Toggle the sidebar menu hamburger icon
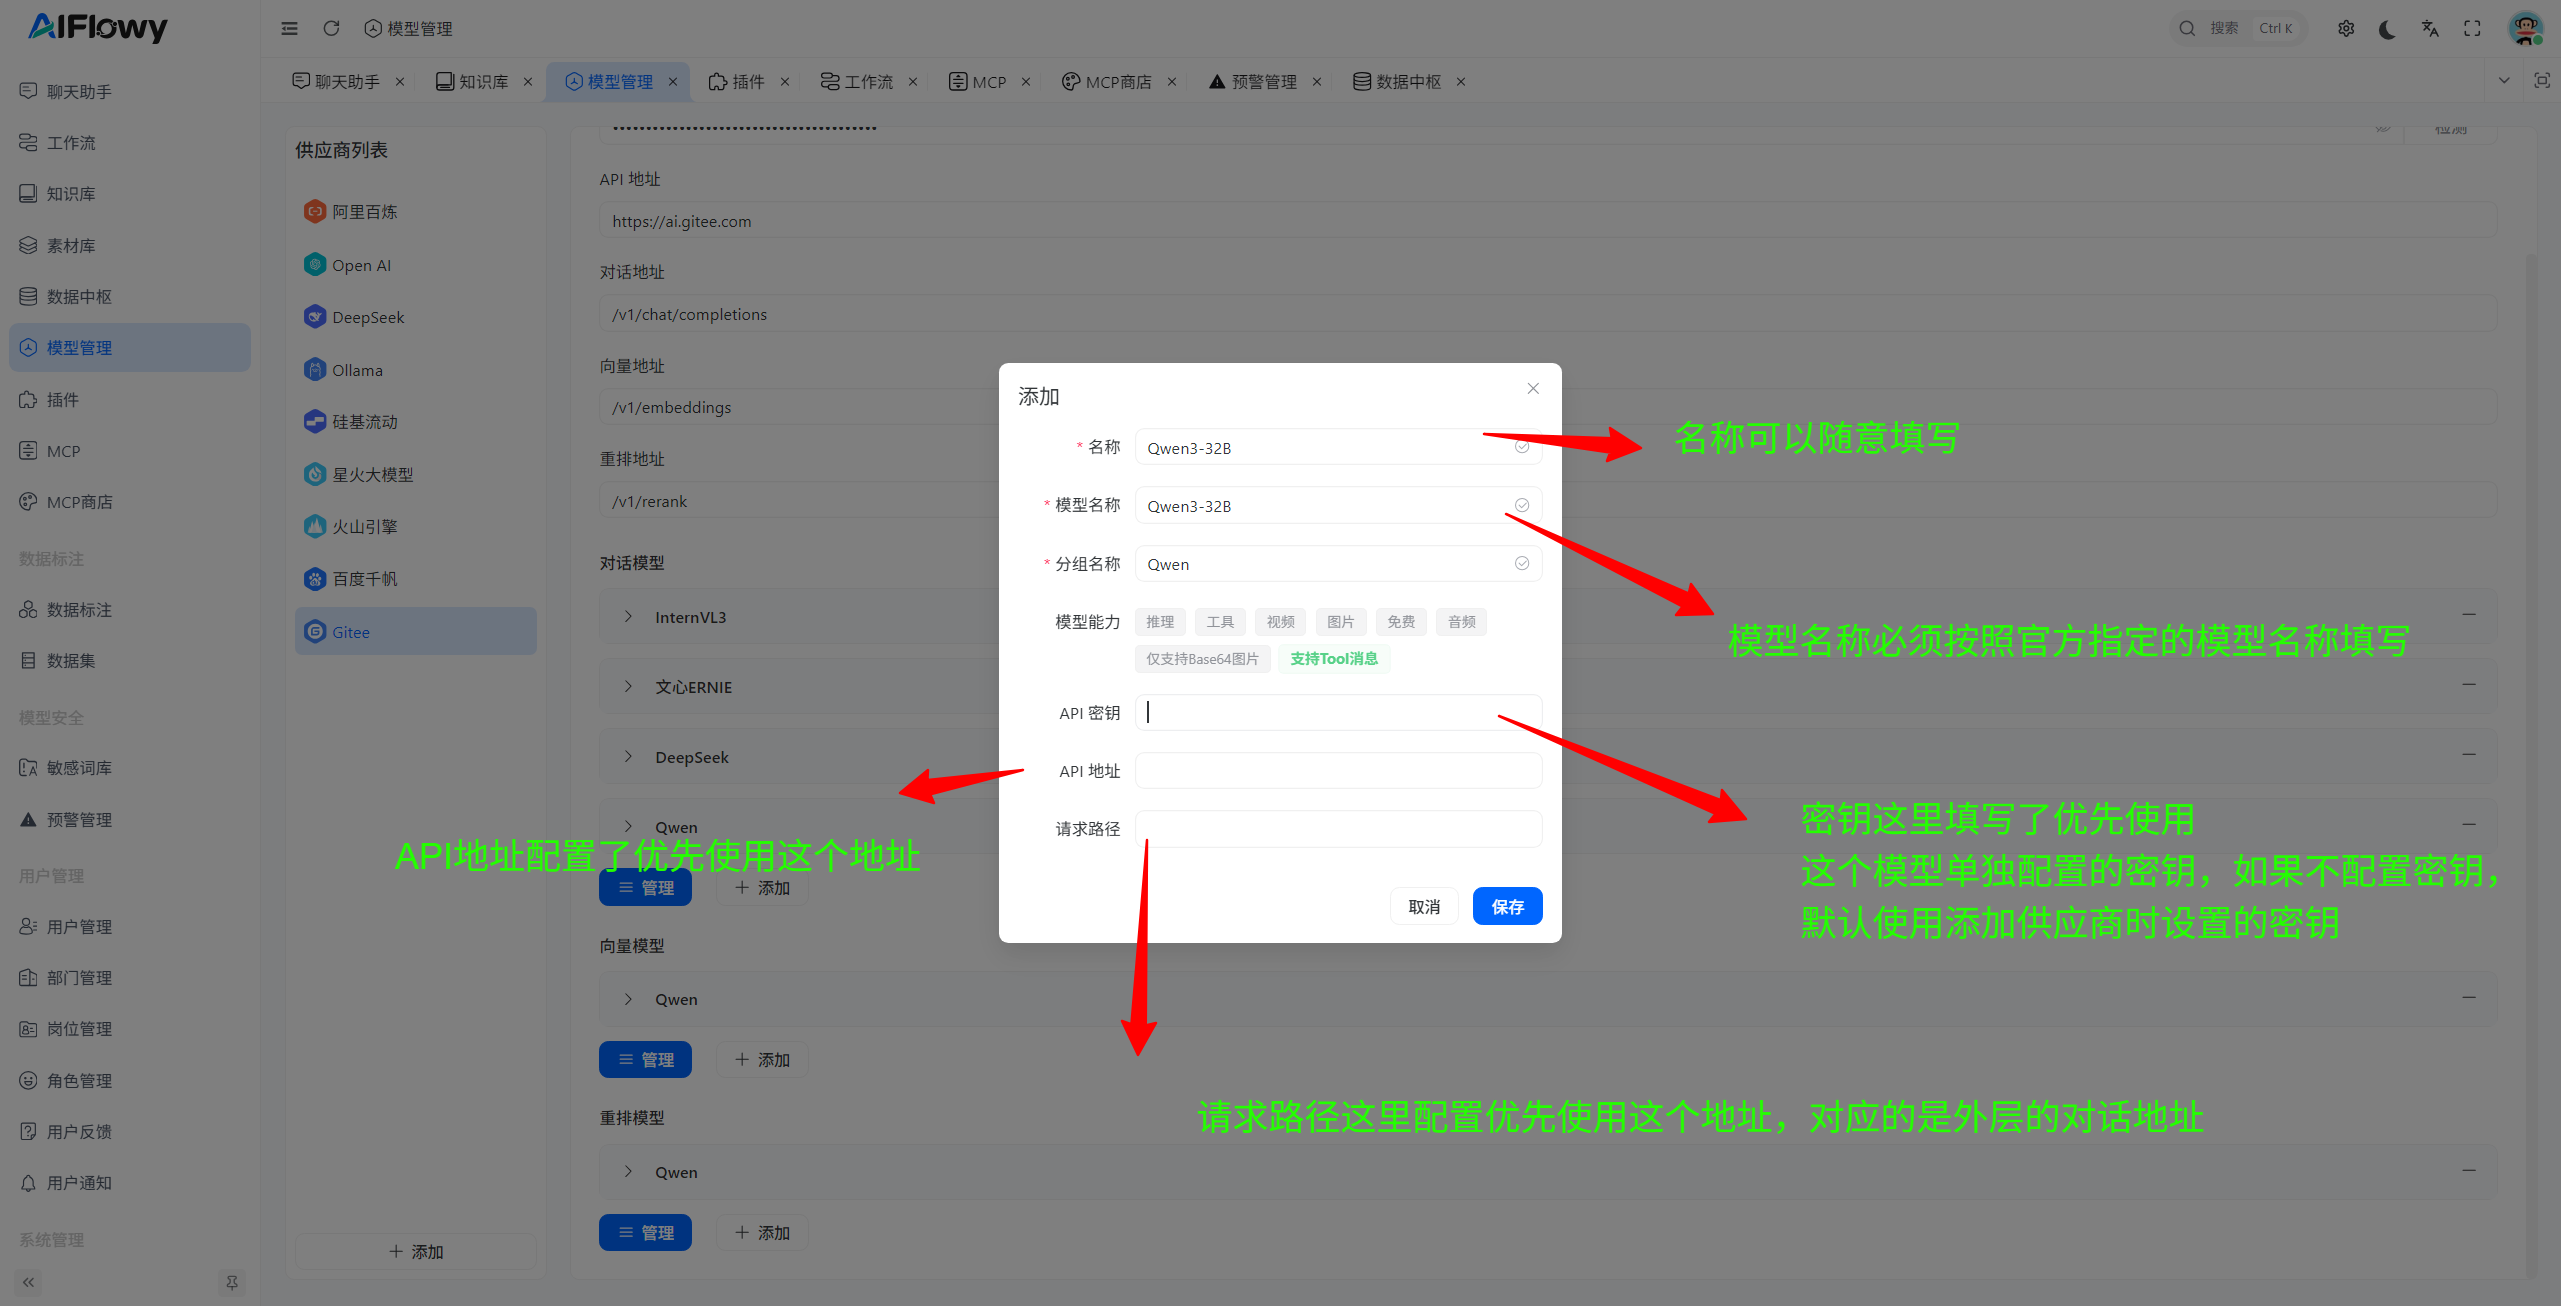Image resolution: width=2561 pixels, height=1306 pixels. [x=289, y=29]
